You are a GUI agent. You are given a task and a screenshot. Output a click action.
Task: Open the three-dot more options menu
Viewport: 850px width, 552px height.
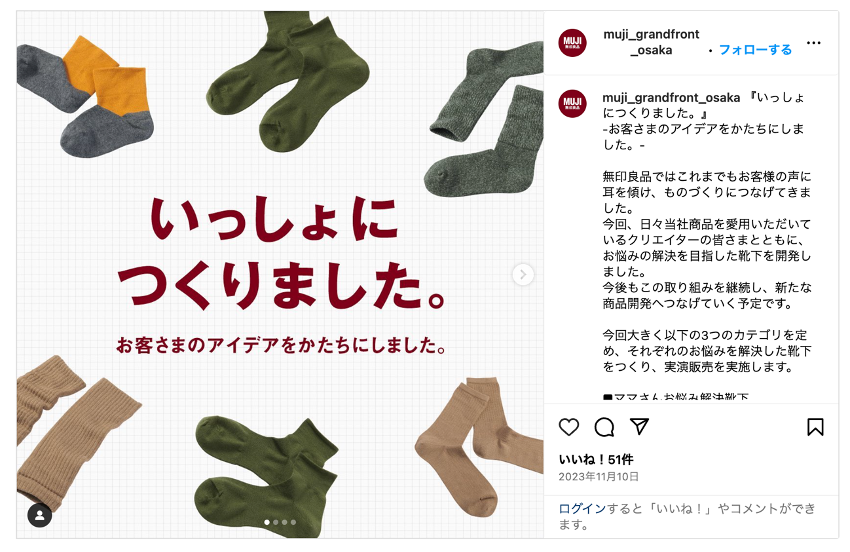(x=813, y=43)
